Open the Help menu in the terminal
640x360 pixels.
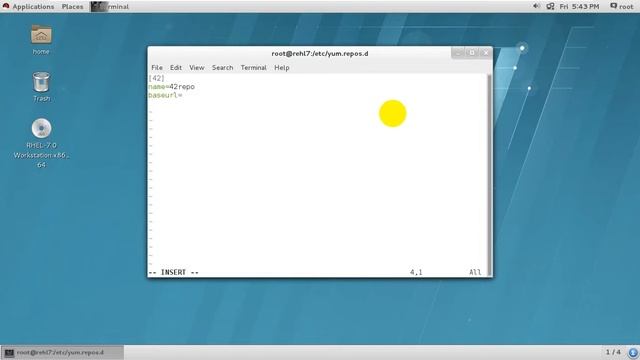click(x=282, y=68)
